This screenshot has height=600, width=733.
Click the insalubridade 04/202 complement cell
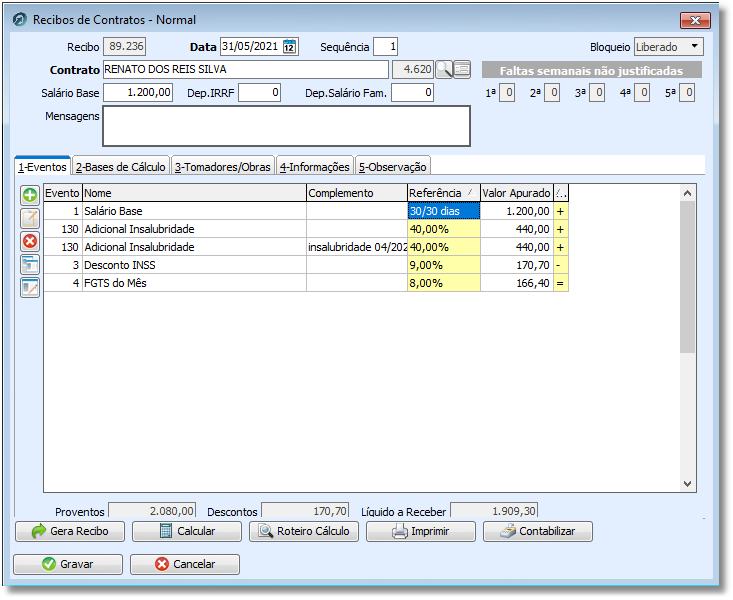(357, 247)
